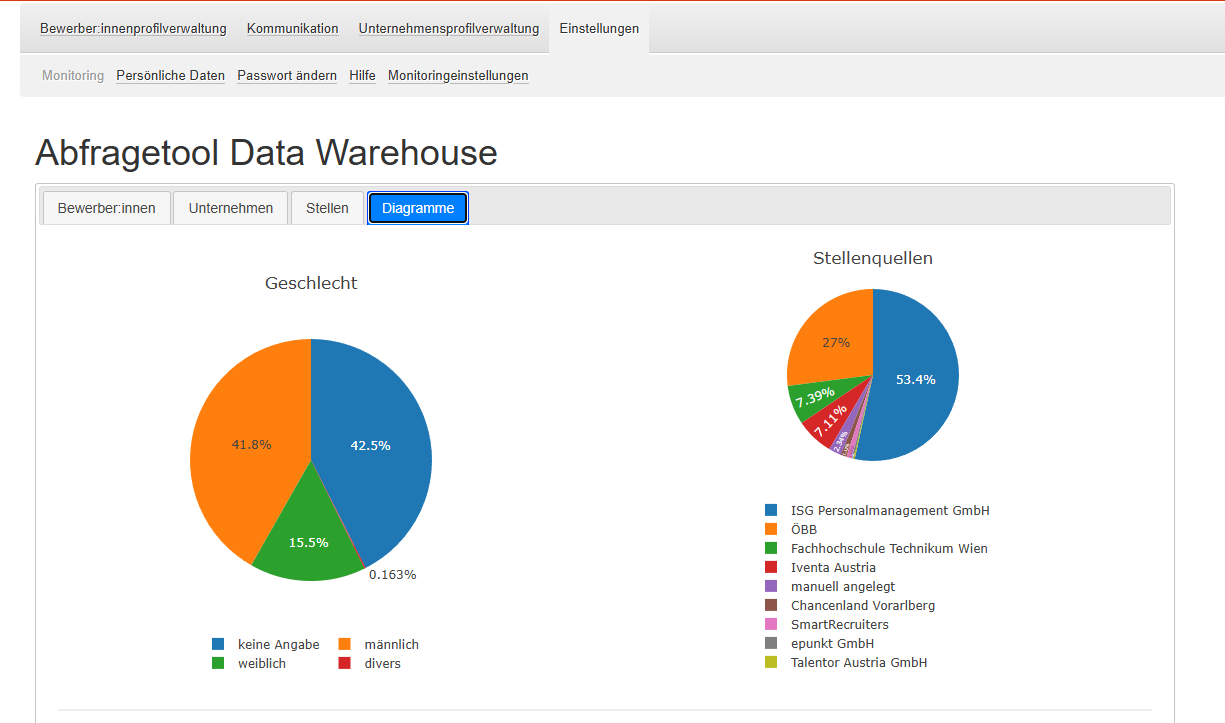
Task: Toggle the olive Talentor Austria GmbH swatch
Action: pyautogui.click(x=771, y=662)
